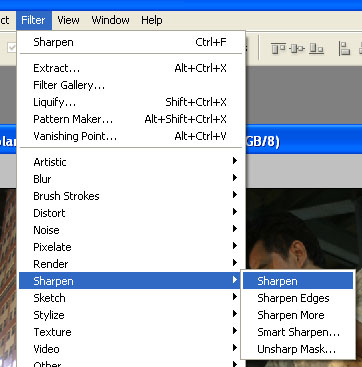The image size is (362, 367).
Task: Choose Extract... from the Filter menu
Action: click(131, 68)
